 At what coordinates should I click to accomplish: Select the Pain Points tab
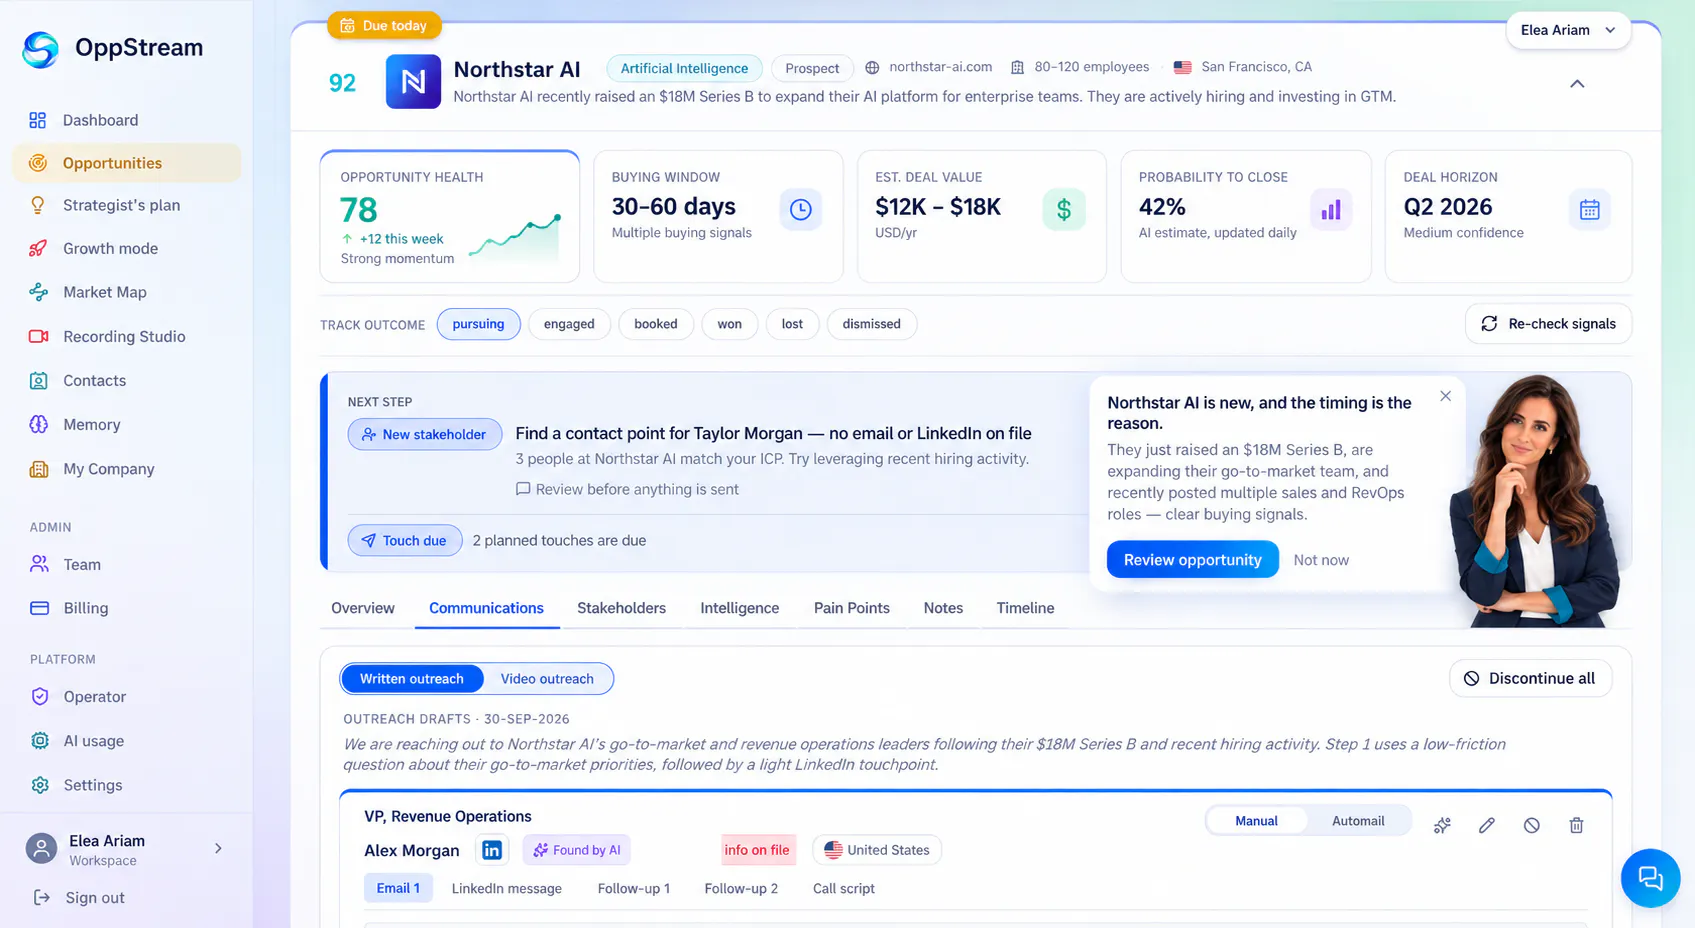(x=852, y=608)
